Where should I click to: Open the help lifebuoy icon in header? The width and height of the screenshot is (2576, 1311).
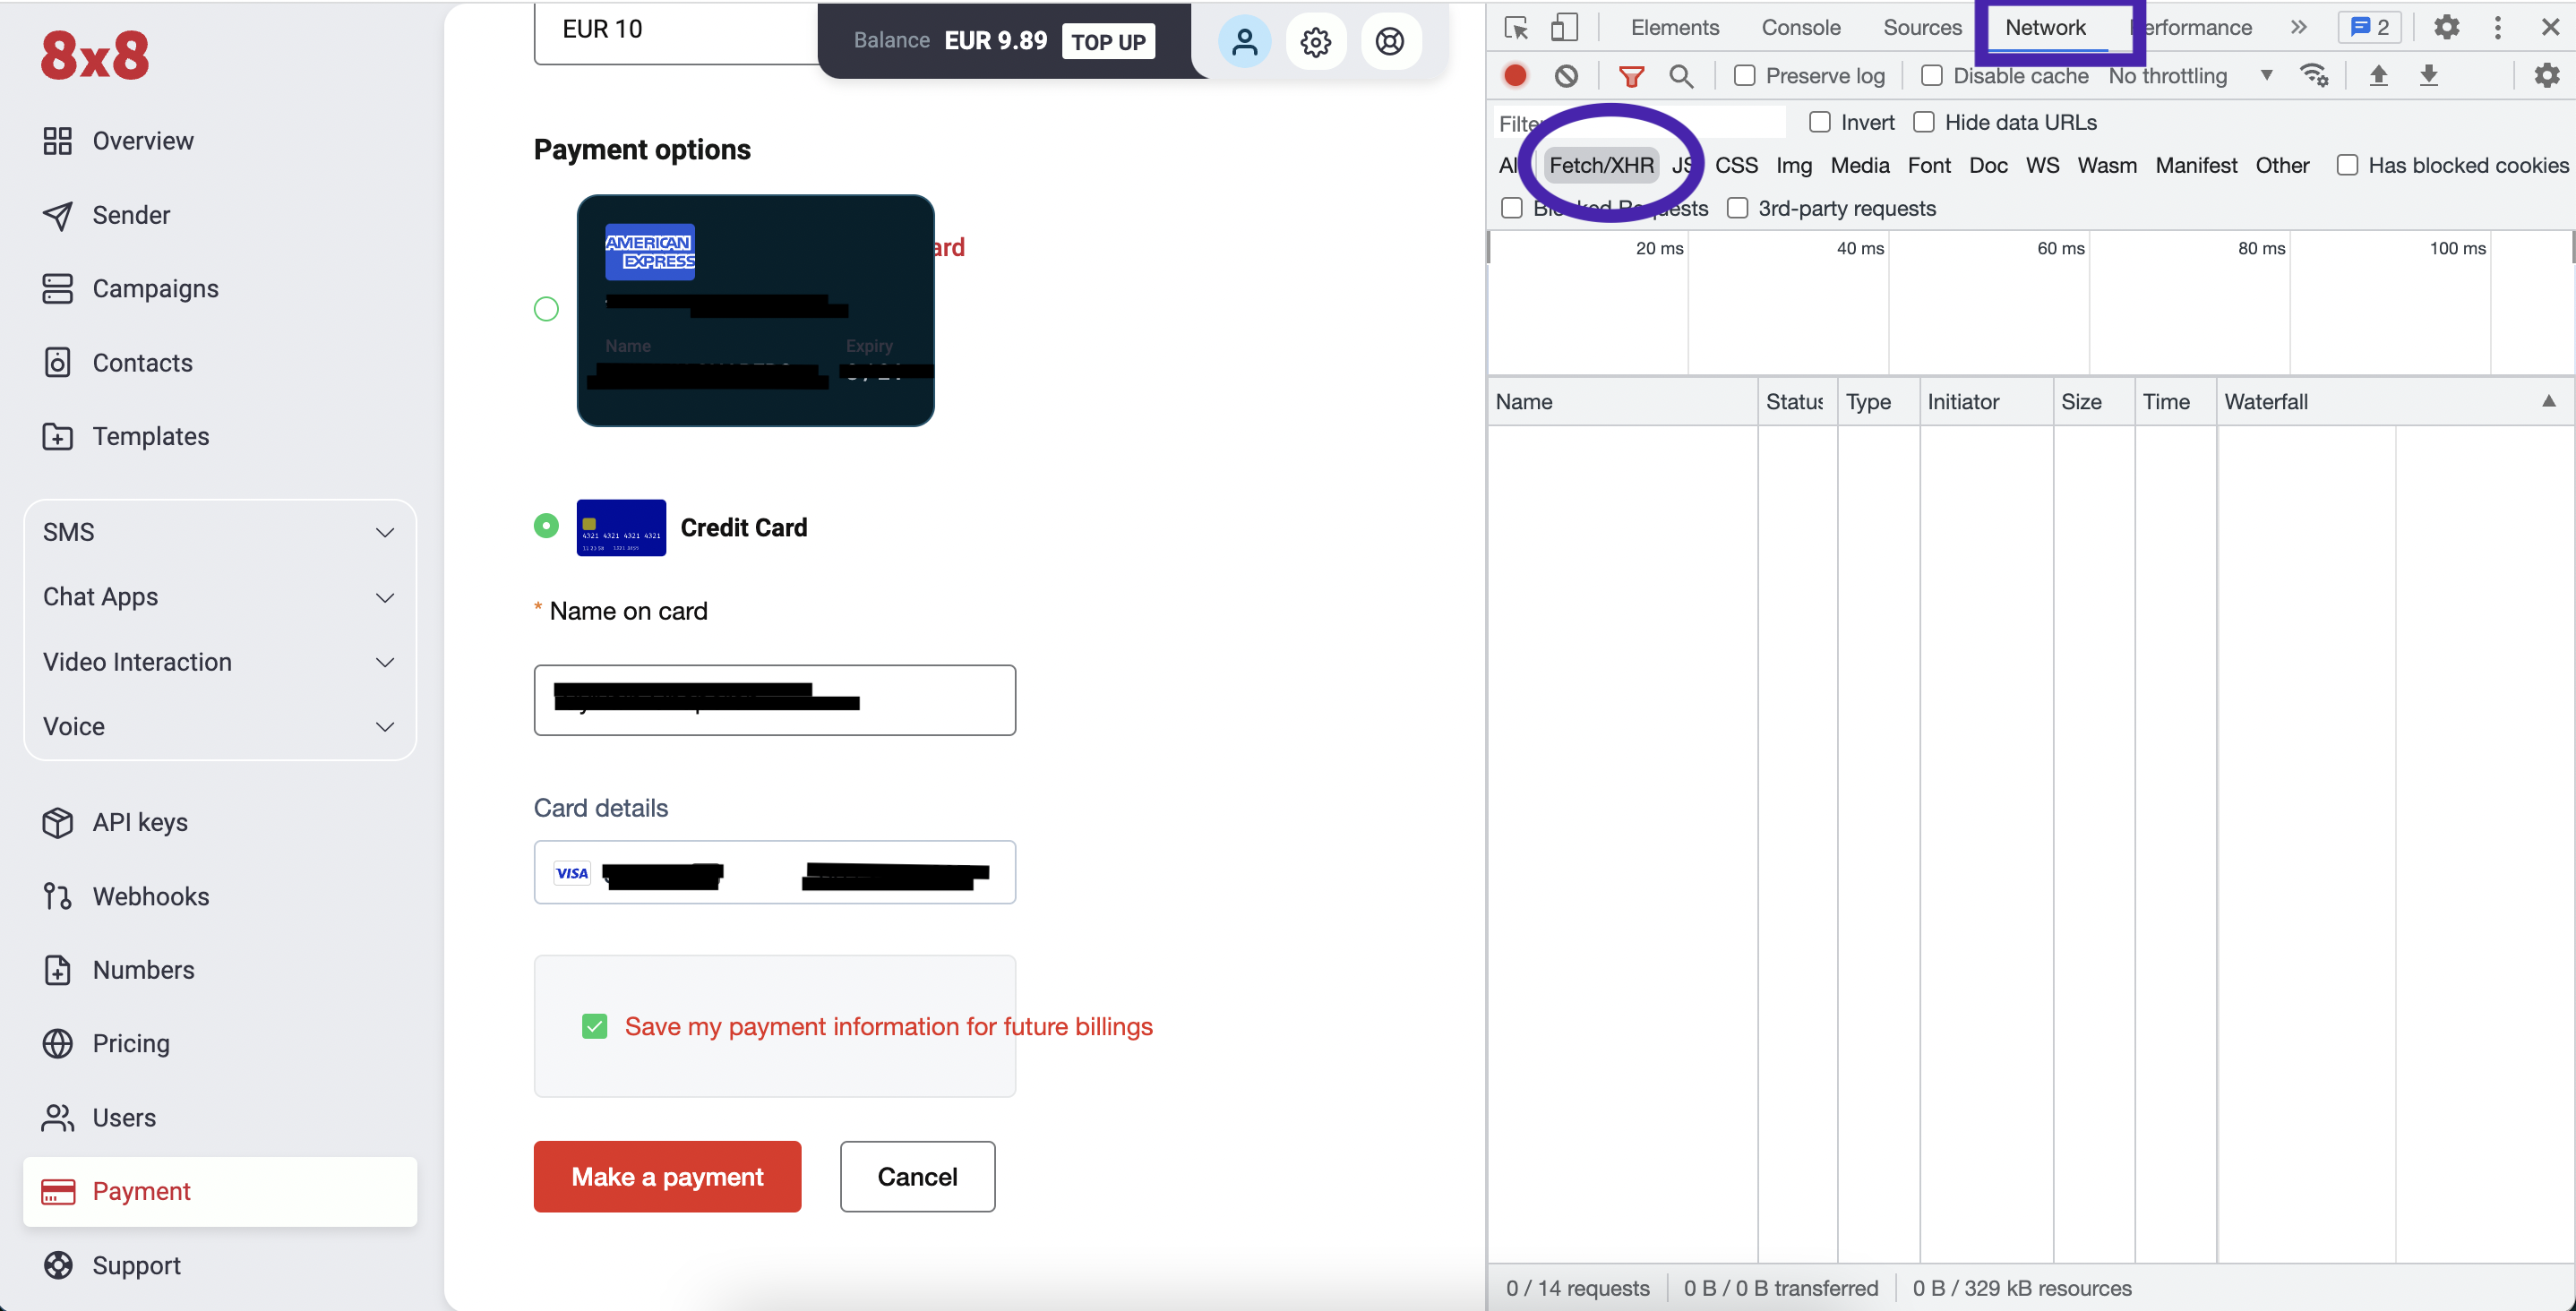point(1389,41)
